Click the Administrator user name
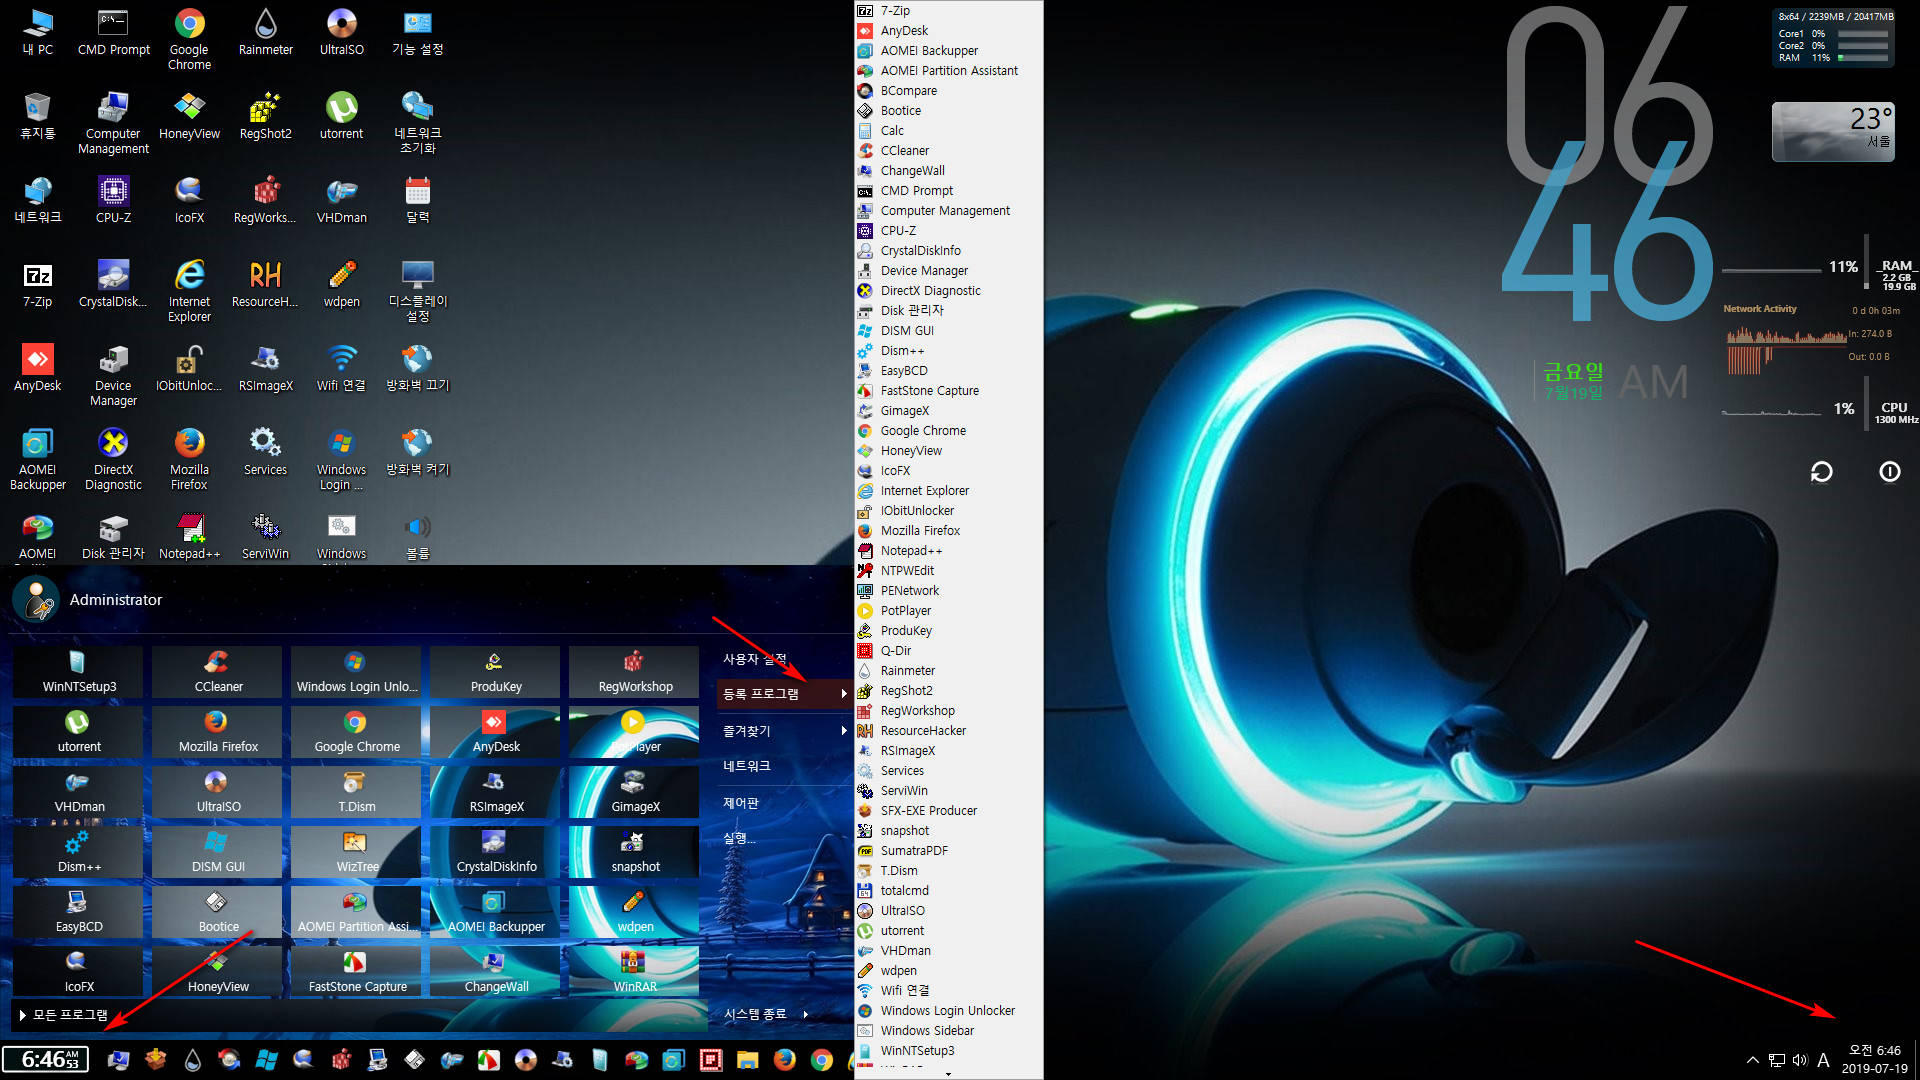The height and width of the screenshot is (1080, 1920). tap(116, 600)
